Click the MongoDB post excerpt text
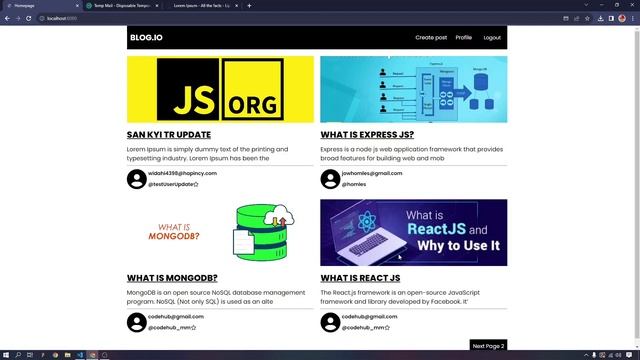Viewport: 640px width, 360px height. [216, 297]
